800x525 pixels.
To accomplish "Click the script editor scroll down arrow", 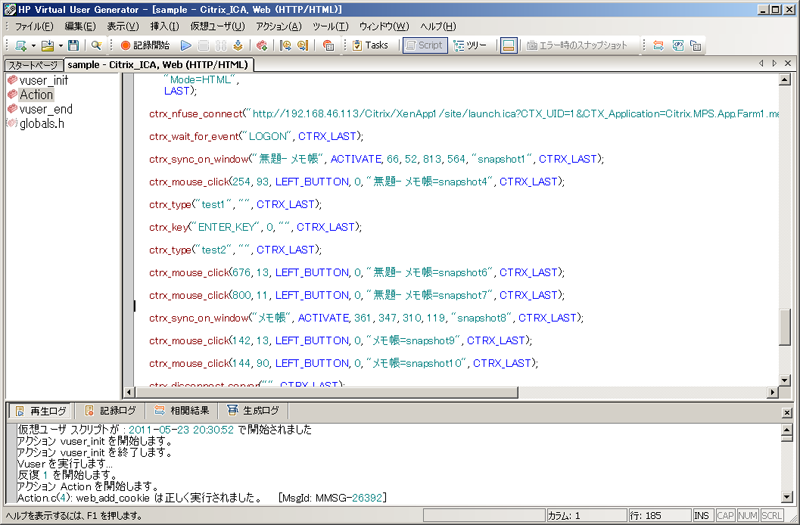I will [785, 380].
